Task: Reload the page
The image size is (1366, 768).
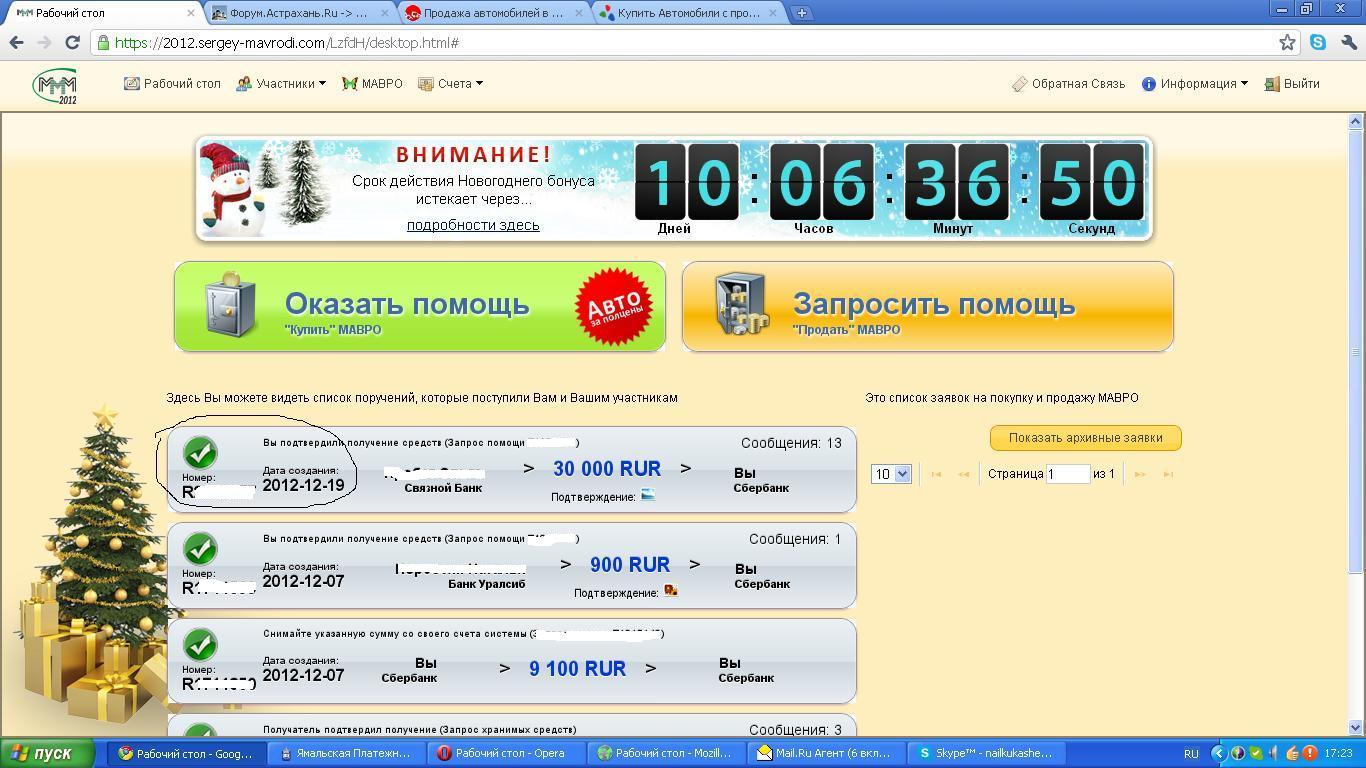Action: click(72, 43)
